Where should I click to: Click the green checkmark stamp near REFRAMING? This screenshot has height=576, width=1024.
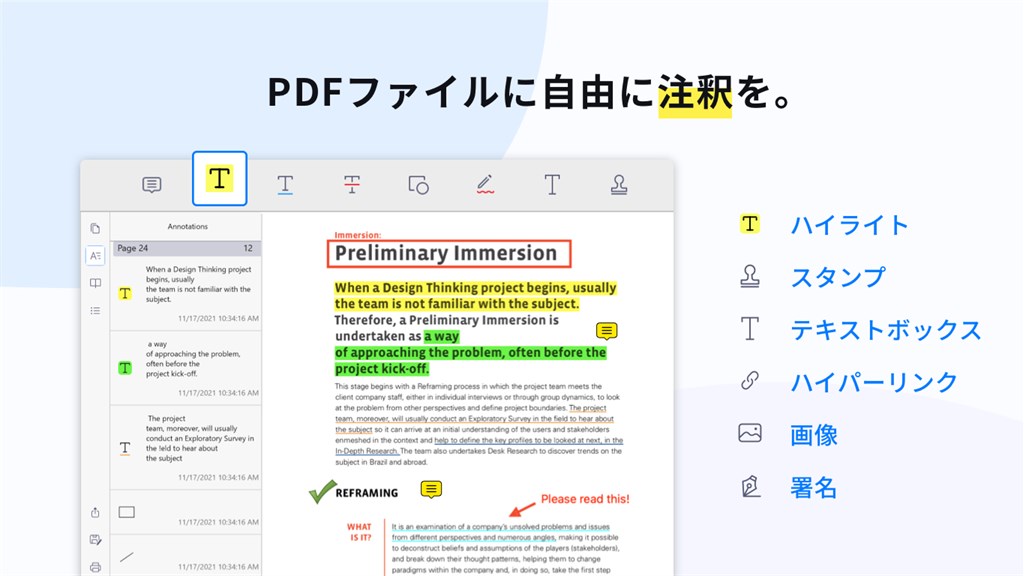pos(322,491)
